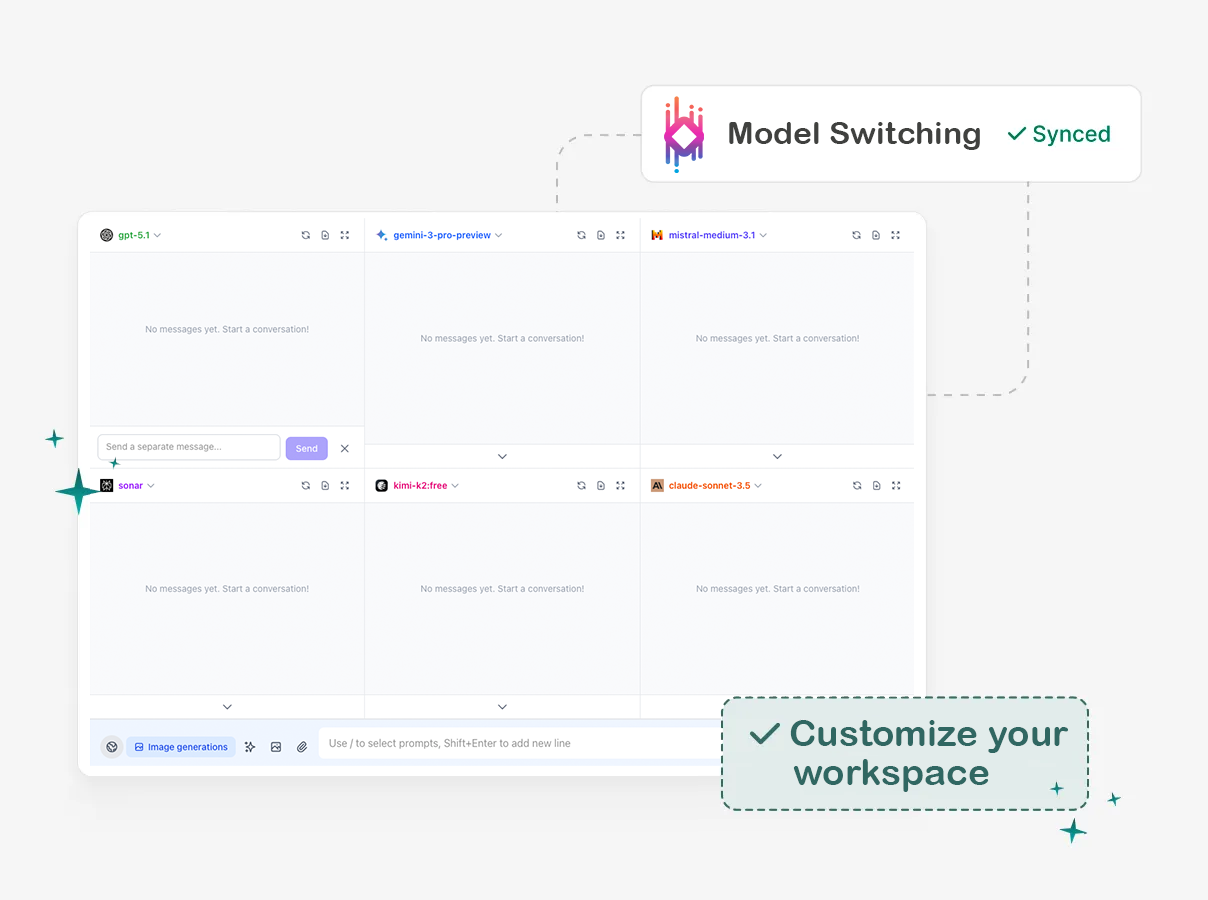Image resolution: width=1208 pixels, height=900 pixels.
Task: Regenerate the gpt-5.1 conversation
Action: (x=305, y=234)
